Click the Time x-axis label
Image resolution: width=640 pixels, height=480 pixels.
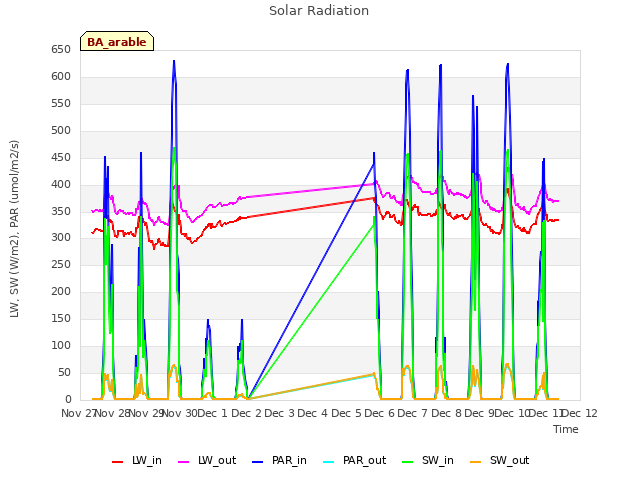(x=565, y=429)
